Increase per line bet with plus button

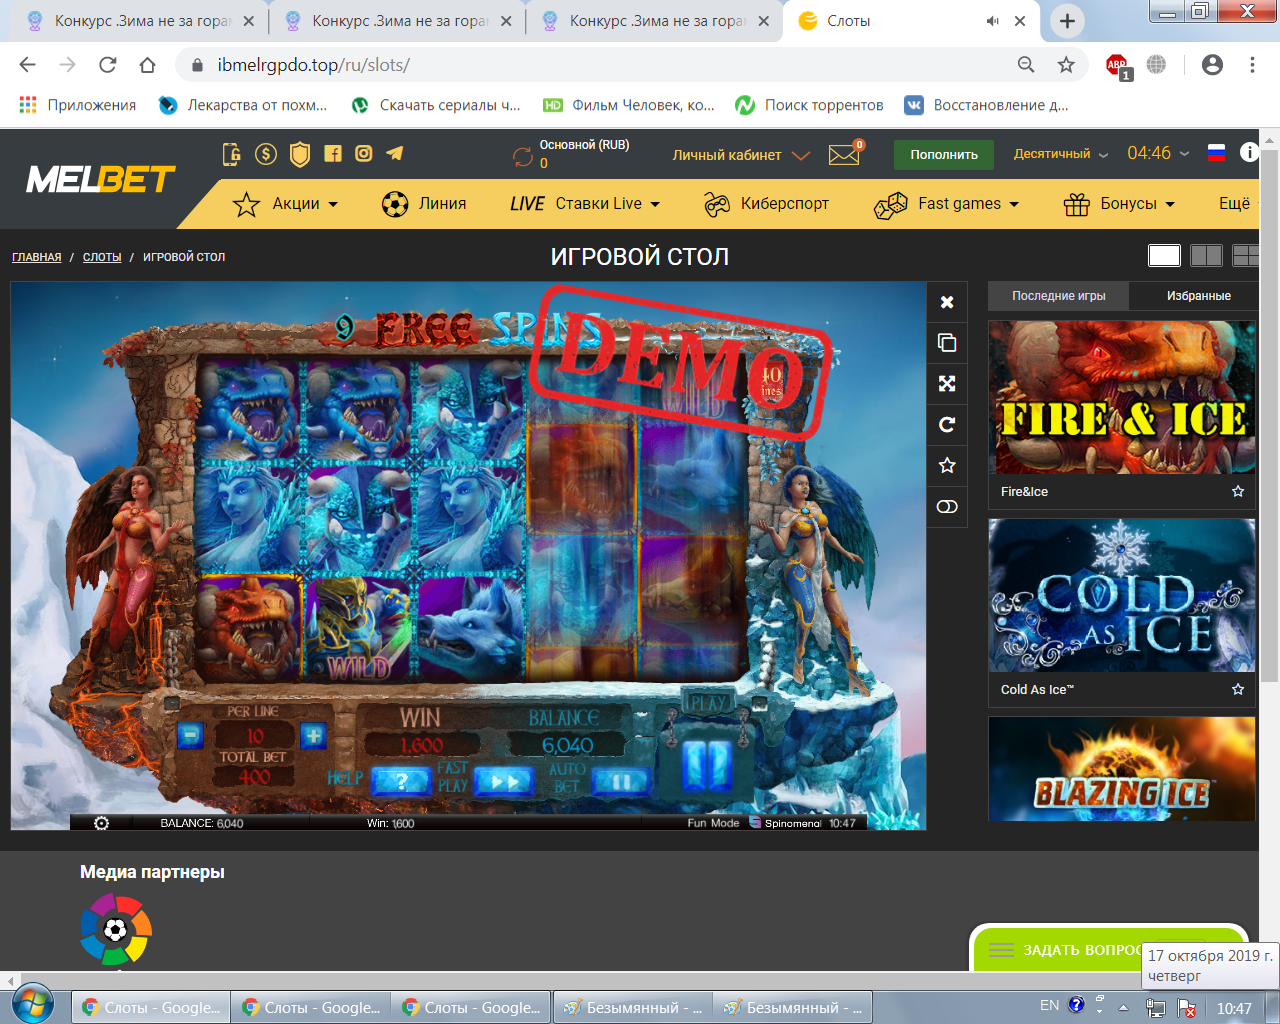pos(313,736)
